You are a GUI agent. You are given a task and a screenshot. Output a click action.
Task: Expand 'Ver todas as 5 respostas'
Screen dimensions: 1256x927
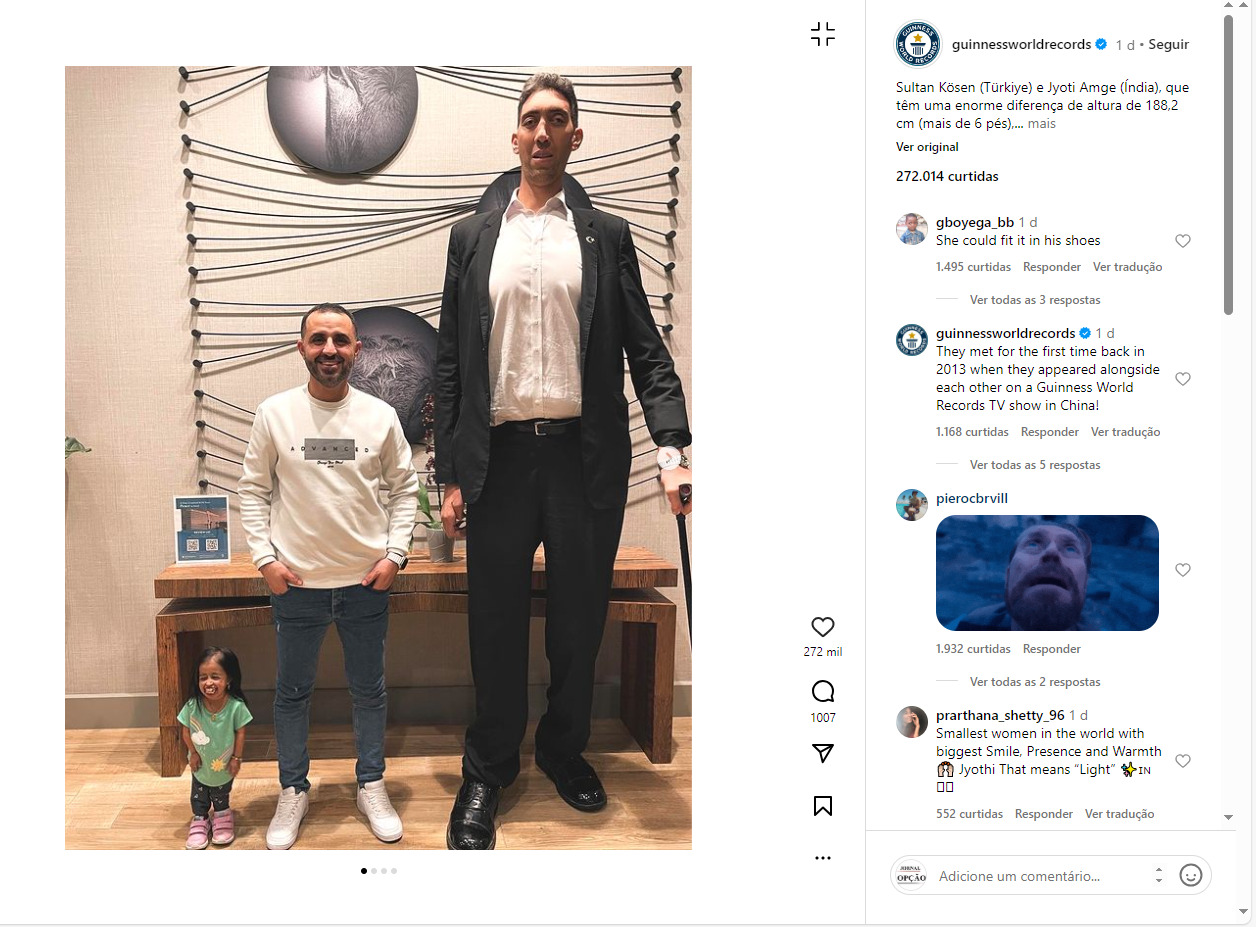pos(1035,465)
